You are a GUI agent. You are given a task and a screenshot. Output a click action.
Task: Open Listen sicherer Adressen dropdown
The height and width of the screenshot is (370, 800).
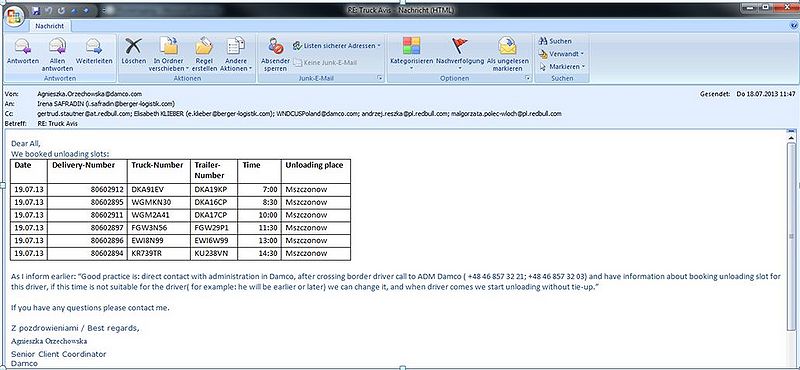coord(337,45)
